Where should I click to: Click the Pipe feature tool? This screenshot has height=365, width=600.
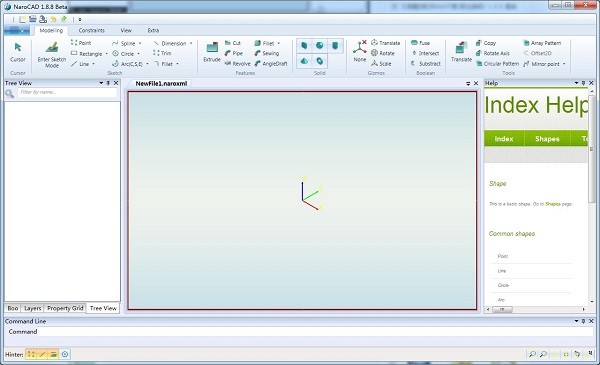coord(234,53)
